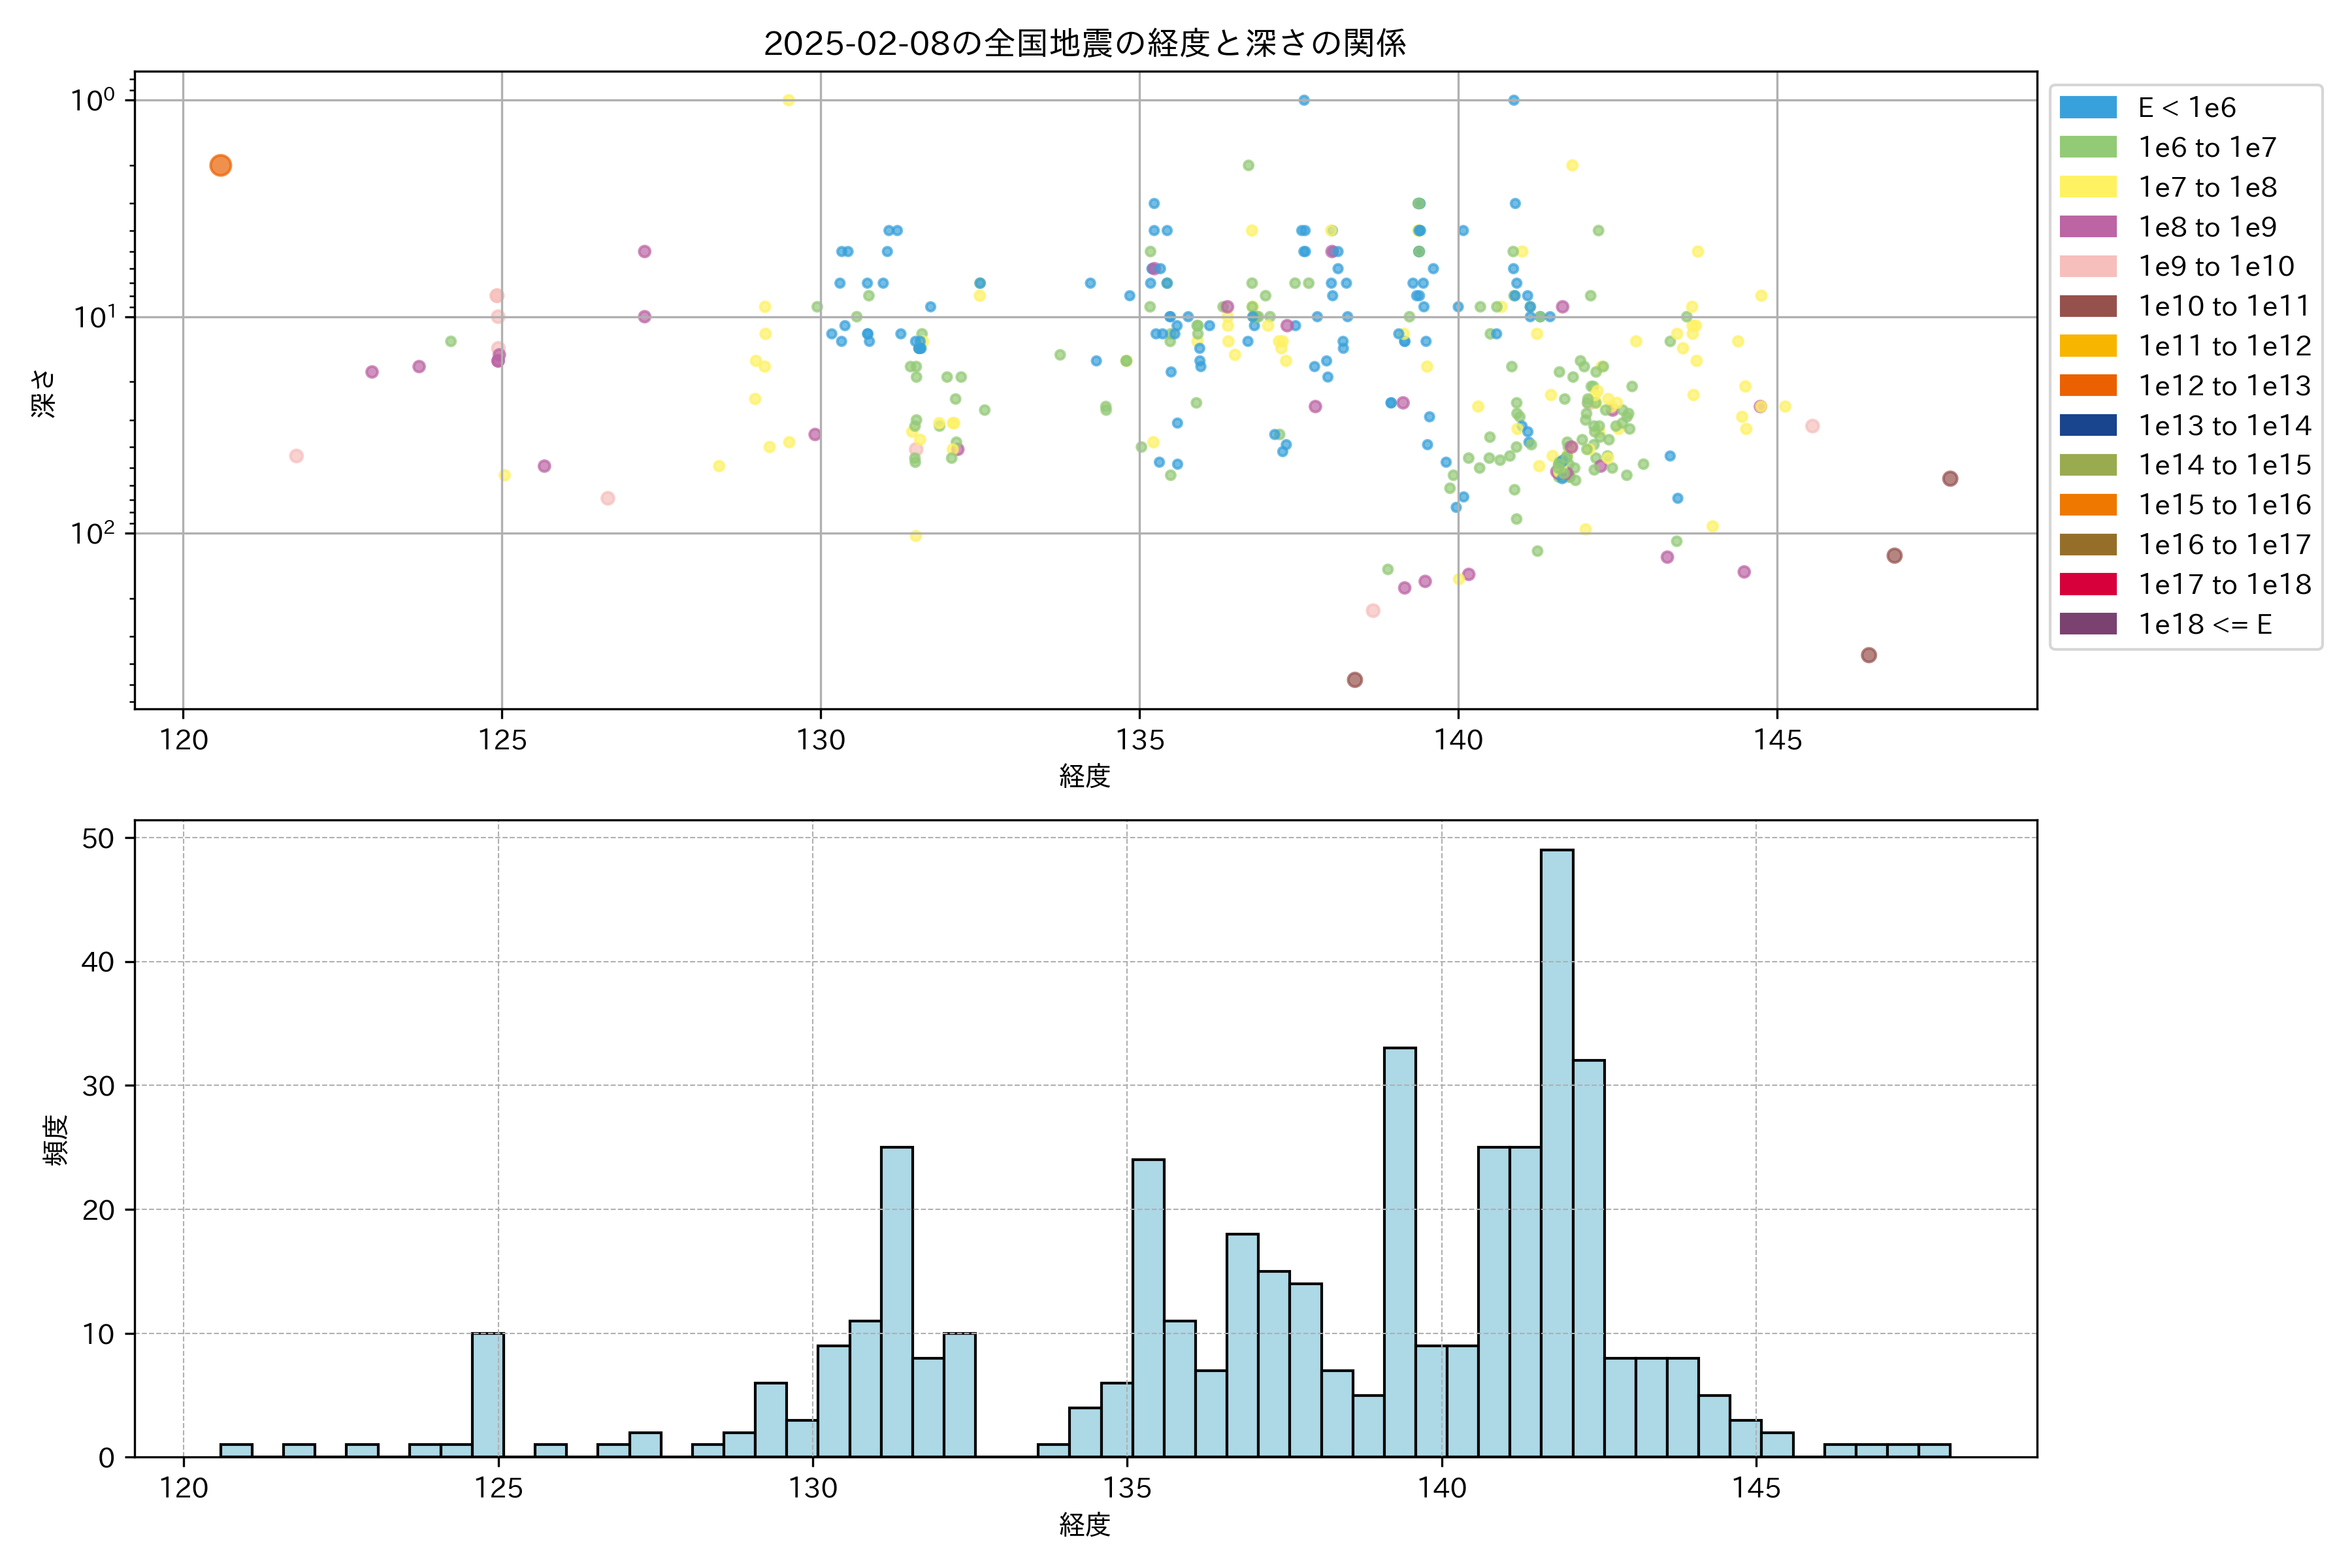Click the magenta 1e8 to 1e9 legend swatch
2352x1568 pixels.
click(2087, 227)
